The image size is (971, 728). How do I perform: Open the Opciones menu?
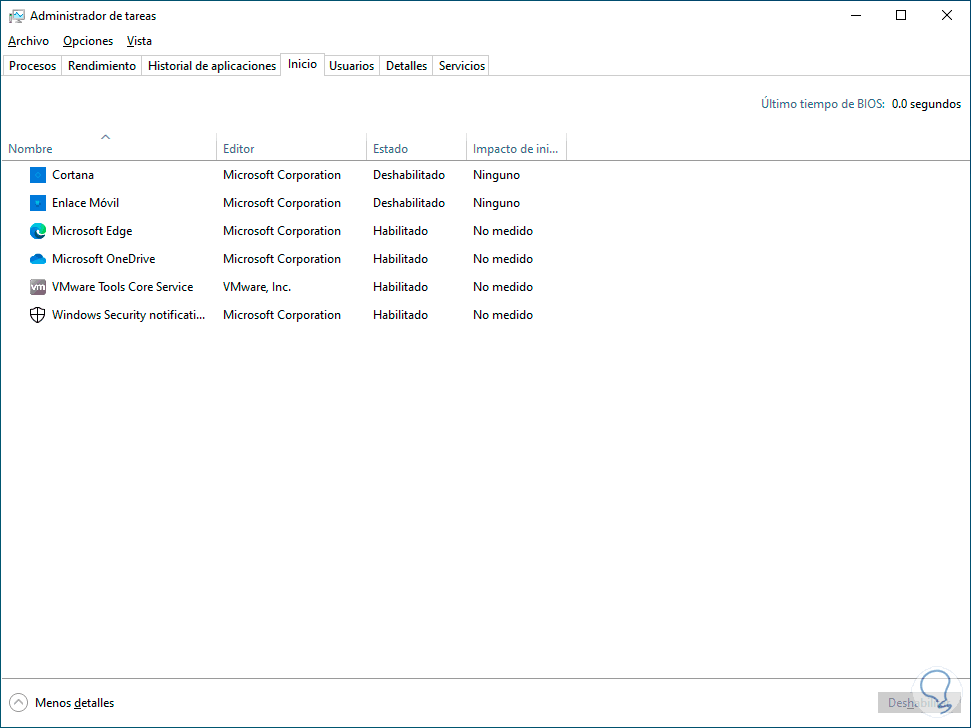[88, 41]
